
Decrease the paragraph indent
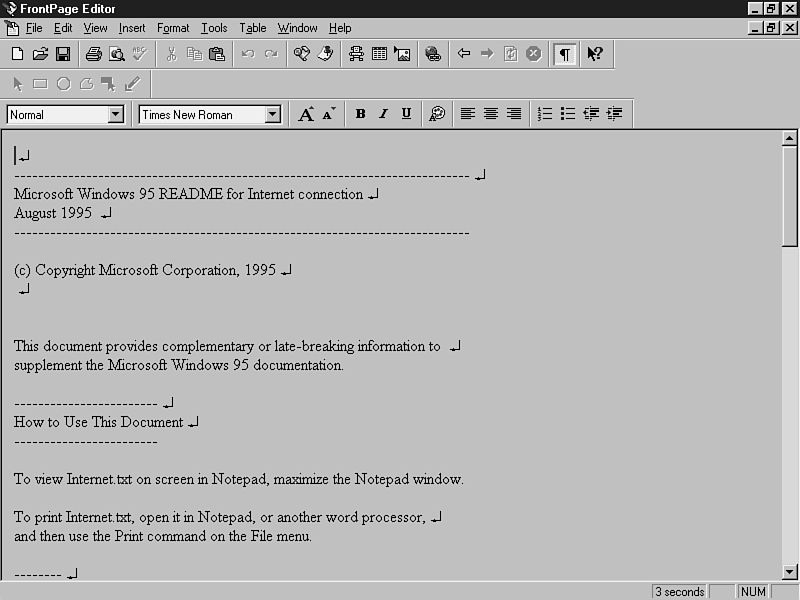[591, 114]
